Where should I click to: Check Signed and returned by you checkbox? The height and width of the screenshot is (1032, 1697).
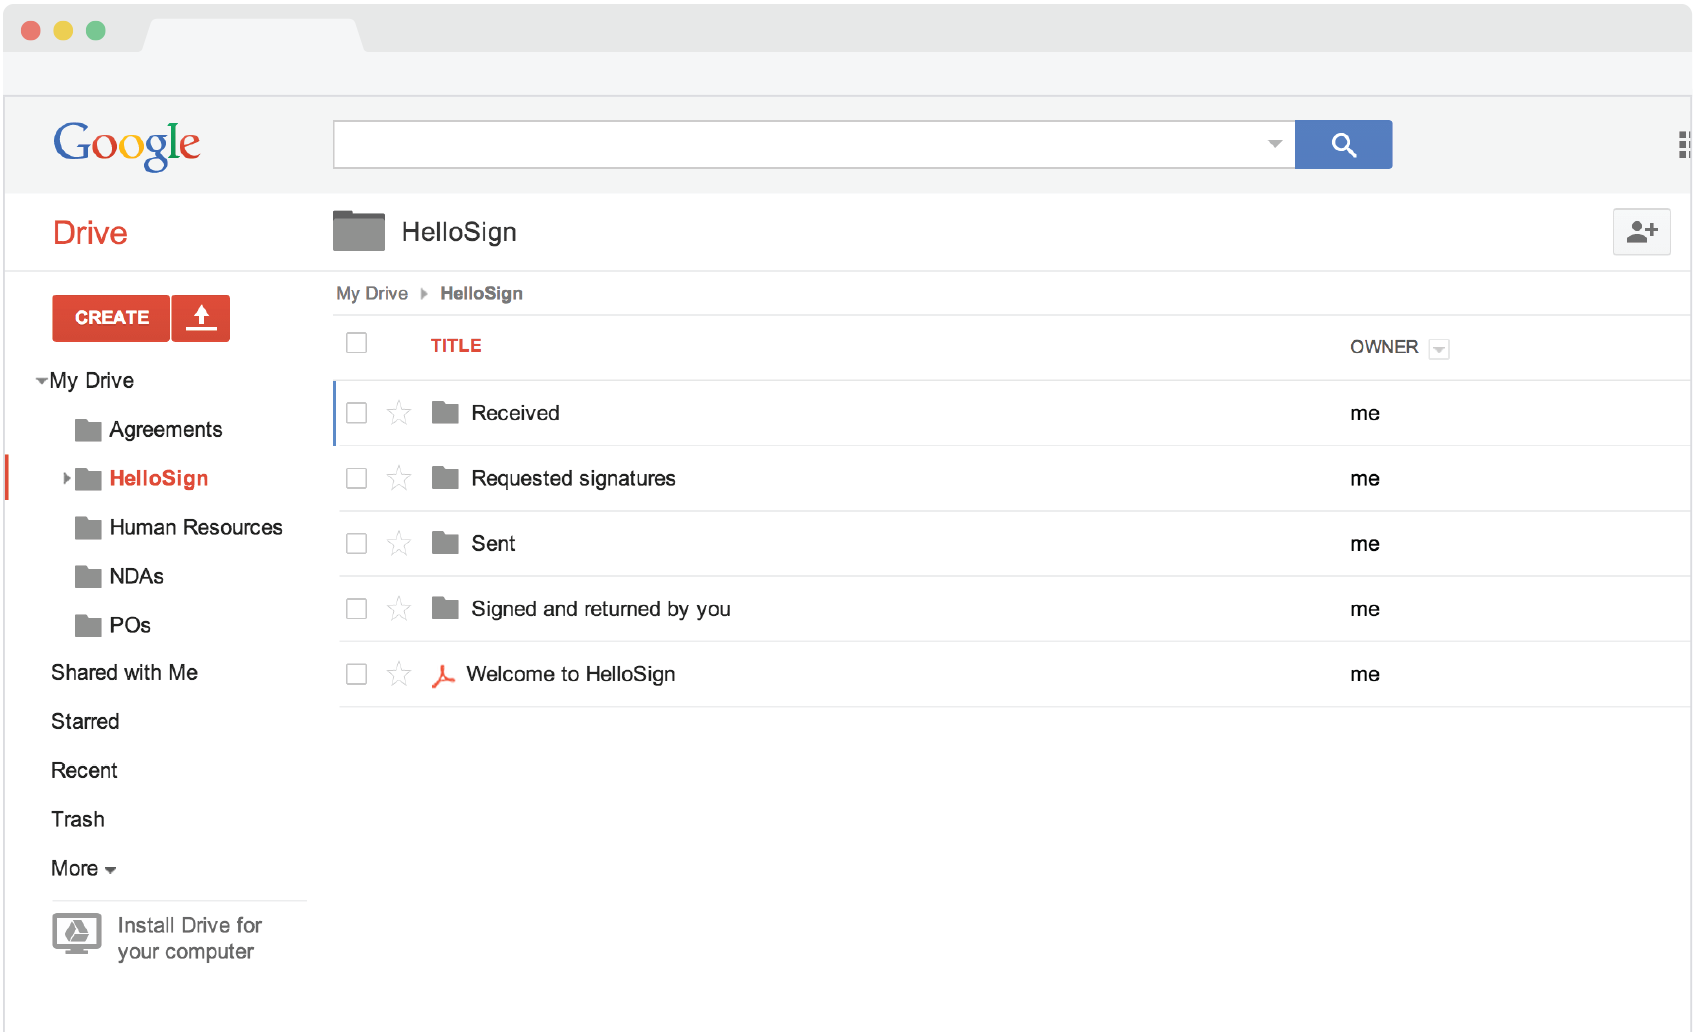(356, 608)
